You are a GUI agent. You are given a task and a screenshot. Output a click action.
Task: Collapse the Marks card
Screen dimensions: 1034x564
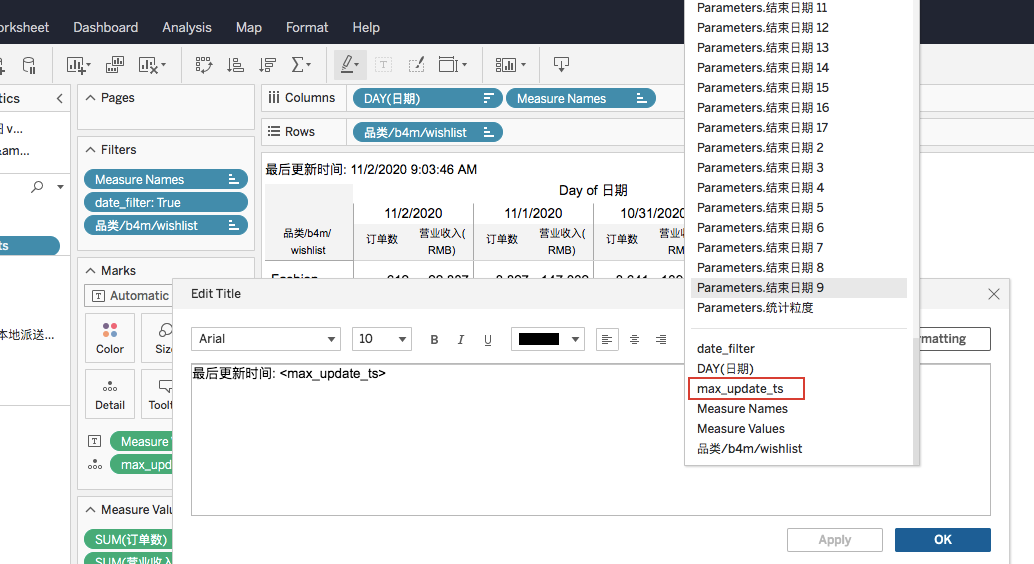(90, 270)
